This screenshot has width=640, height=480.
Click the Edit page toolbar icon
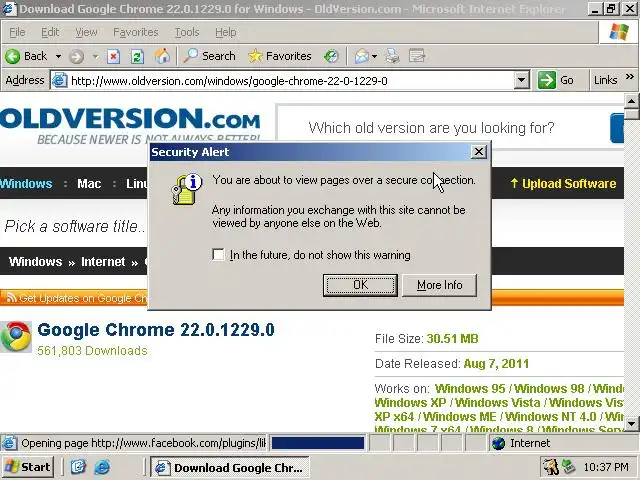point(417,56)
